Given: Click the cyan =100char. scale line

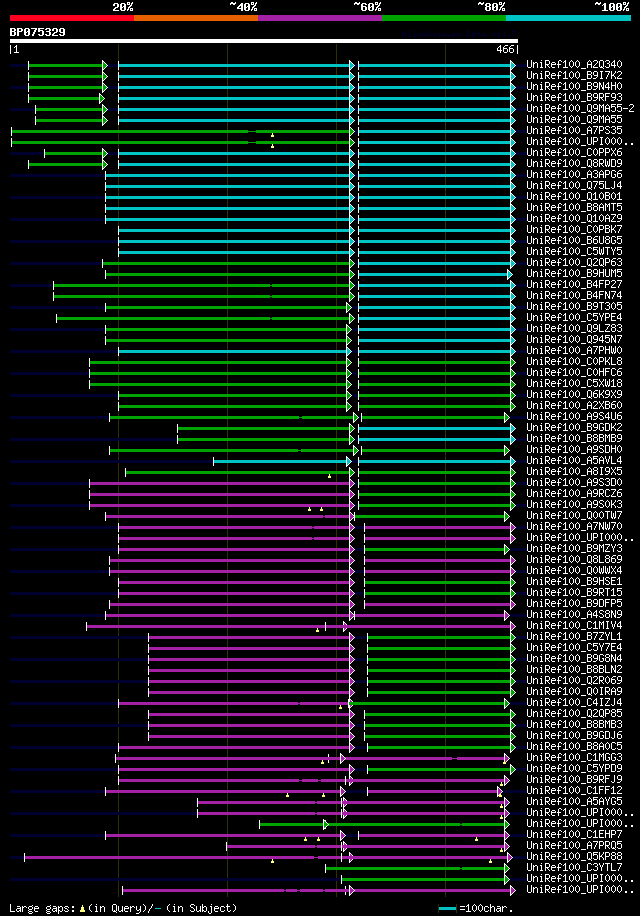Looking at the screenshot, I should click(447, 909).
